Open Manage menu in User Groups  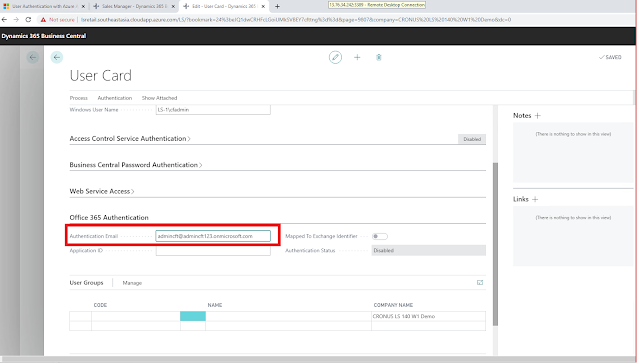point(132,283)
